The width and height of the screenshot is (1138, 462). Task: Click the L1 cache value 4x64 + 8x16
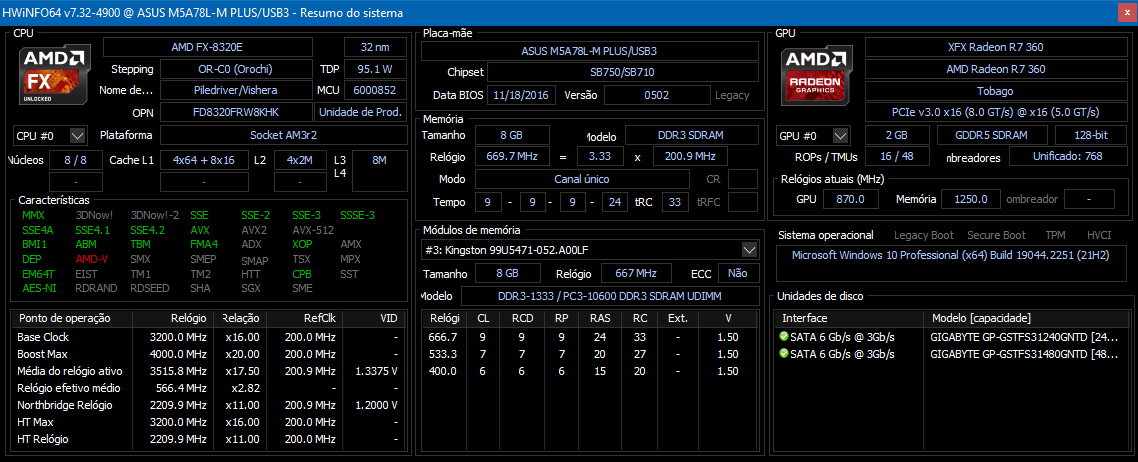(204, 160)
